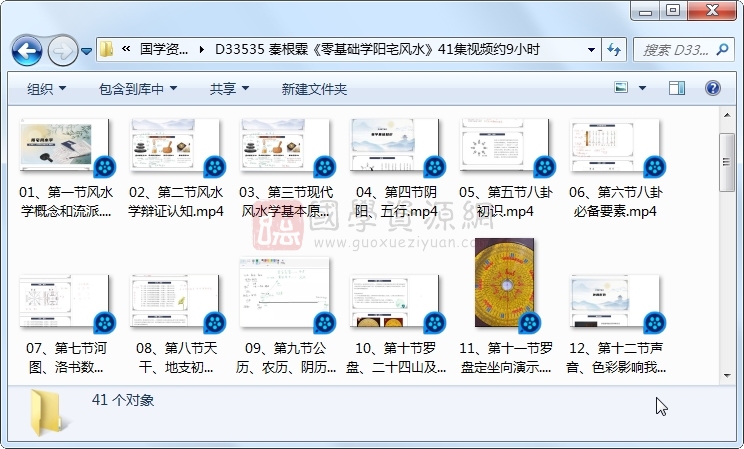Click the search magnifier icon
The height and width of the screenshot is (449, 744).
[x=722, y=49]
